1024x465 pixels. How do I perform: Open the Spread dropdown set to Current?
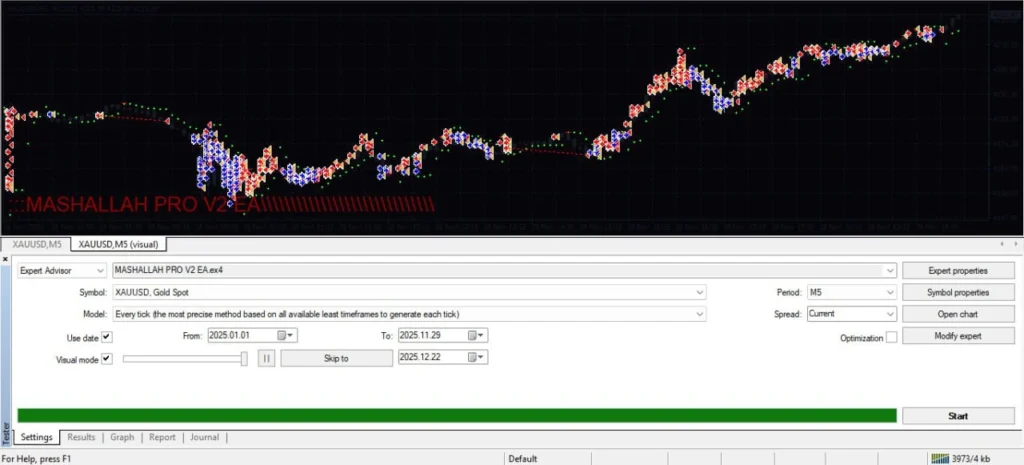coord(889,314)
